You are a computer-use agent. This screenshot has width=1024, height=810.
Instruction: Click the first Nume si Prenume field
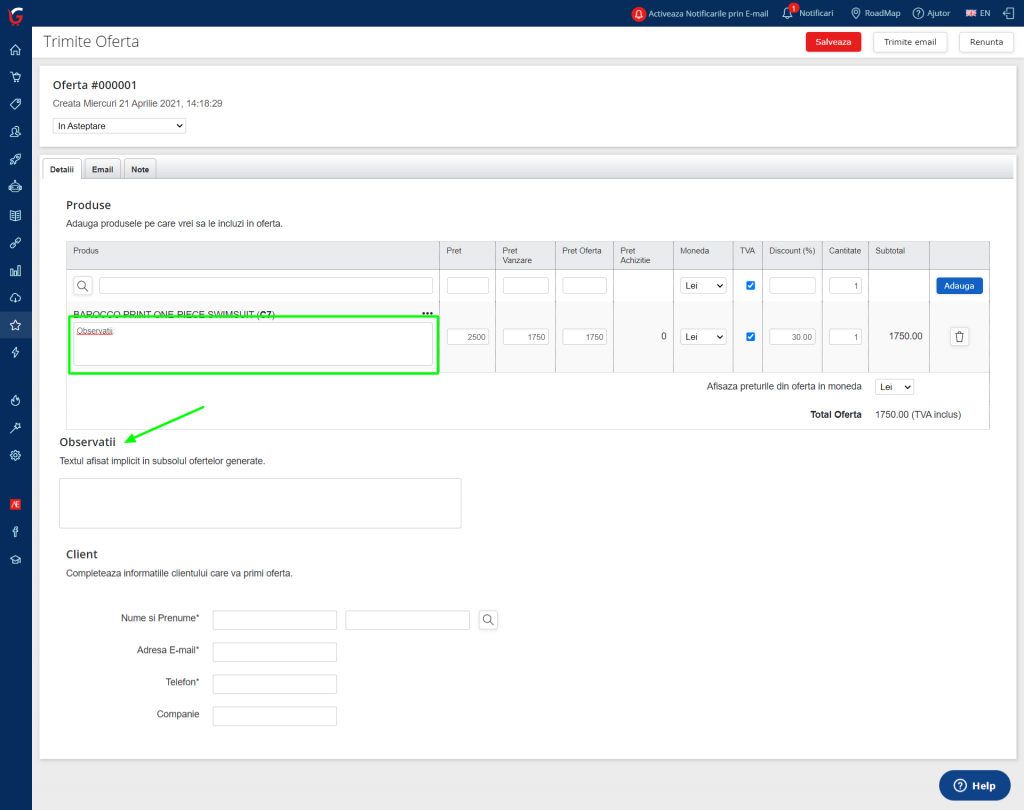275,620
